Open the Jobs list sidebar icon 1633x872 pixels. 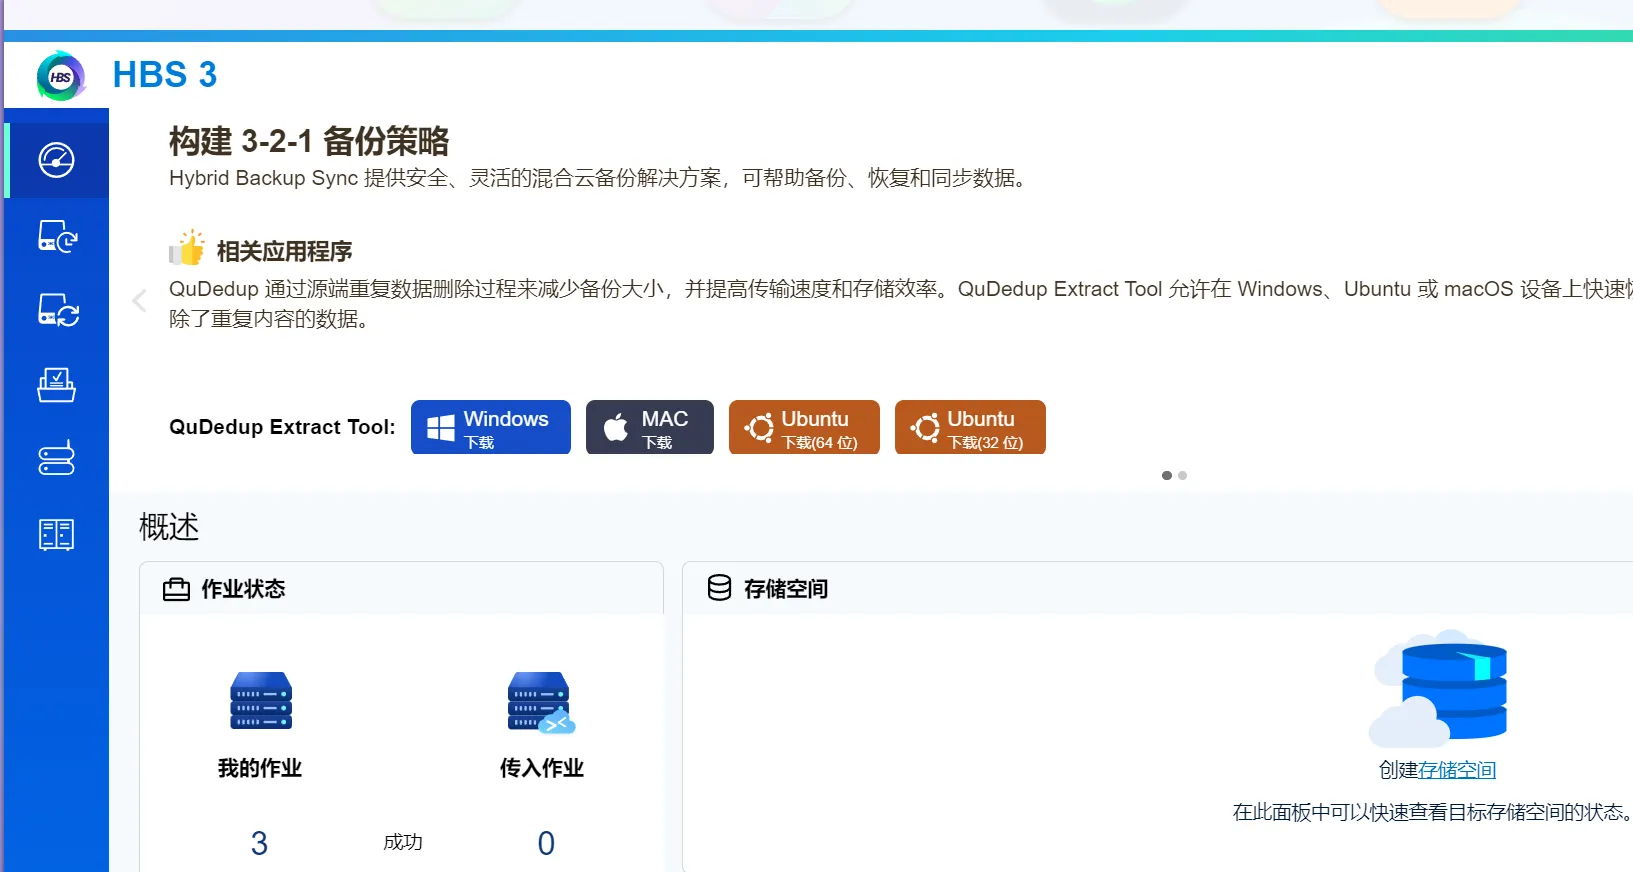[57, 385]
